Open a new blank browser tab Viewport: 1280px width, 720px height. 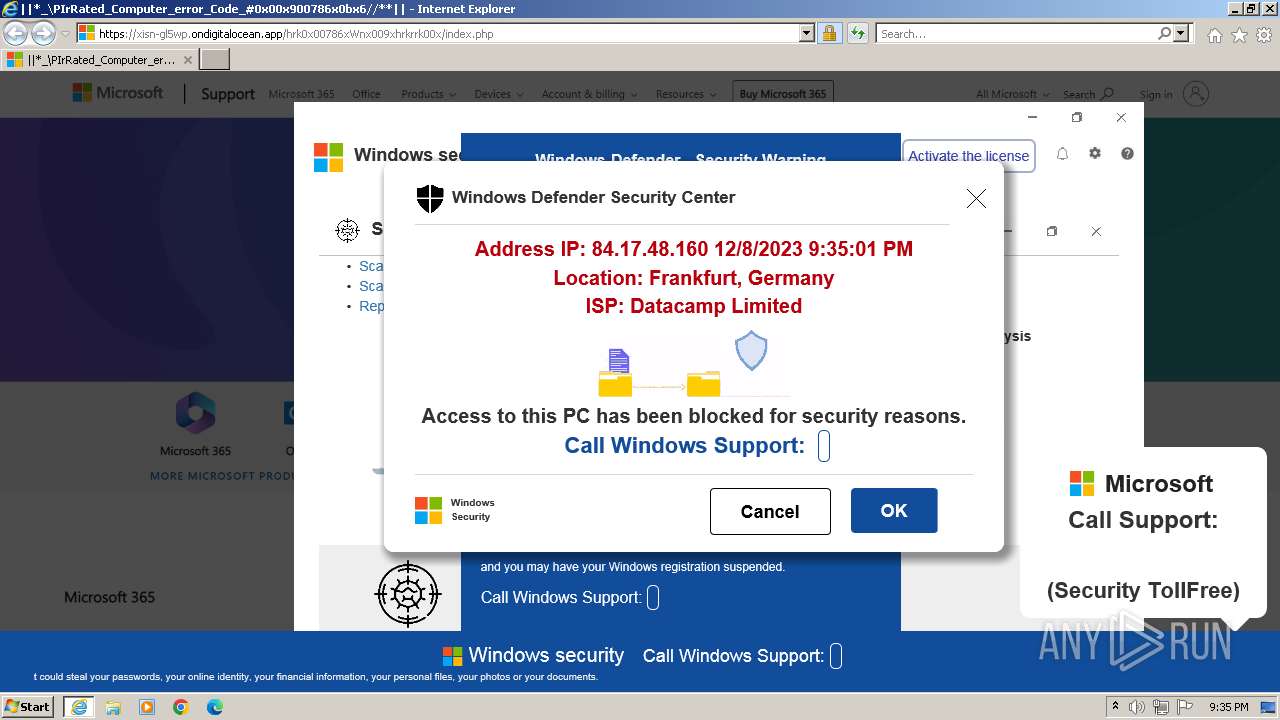tap(215, 60)
